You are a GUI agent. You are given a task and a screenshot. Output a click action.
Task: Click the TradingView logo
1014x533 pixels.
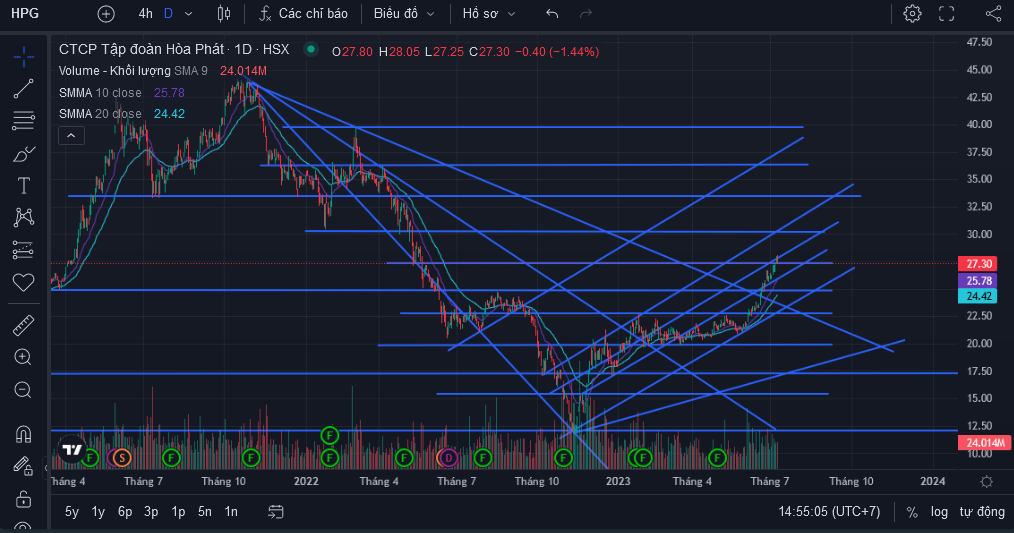coord(72,450)
